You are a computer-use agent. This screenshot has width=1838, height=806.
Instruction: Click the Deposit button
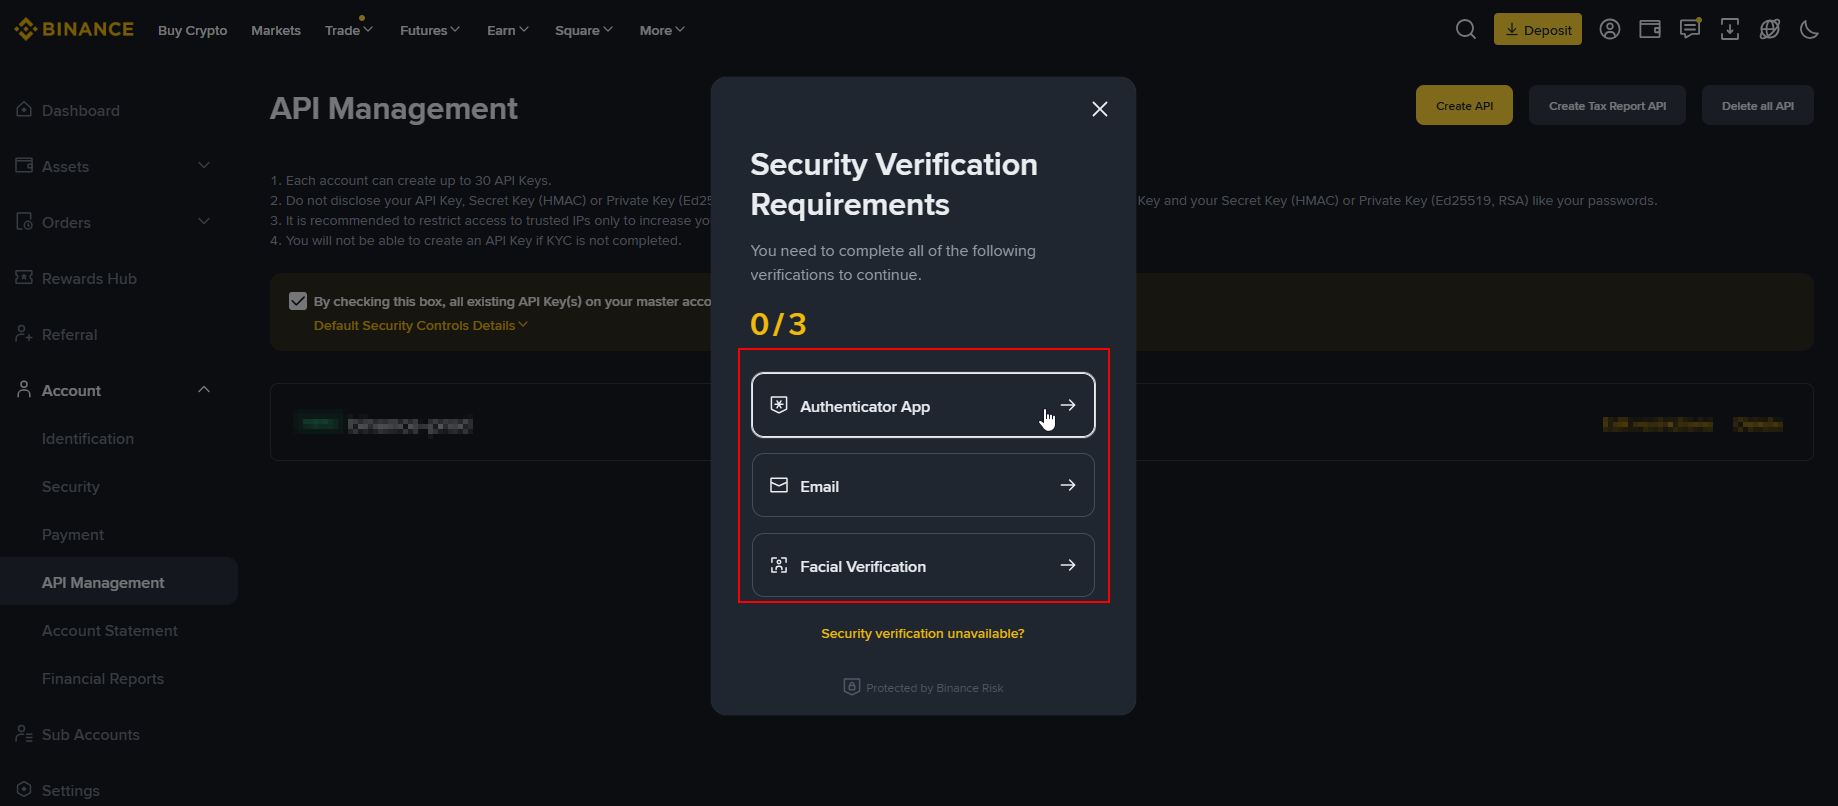coord(1538,29)
